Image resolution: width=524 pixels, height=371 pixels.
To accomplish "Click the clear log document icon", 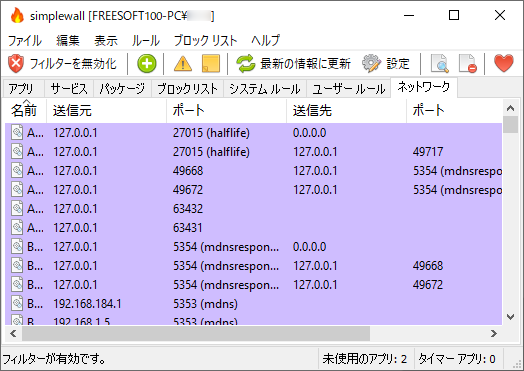I will coord(467,64).
